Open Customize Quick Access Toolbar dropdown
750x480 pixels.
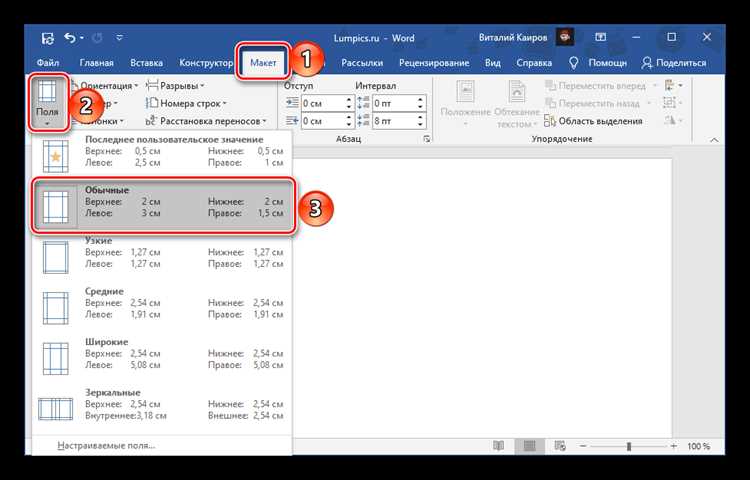[120, 38]
